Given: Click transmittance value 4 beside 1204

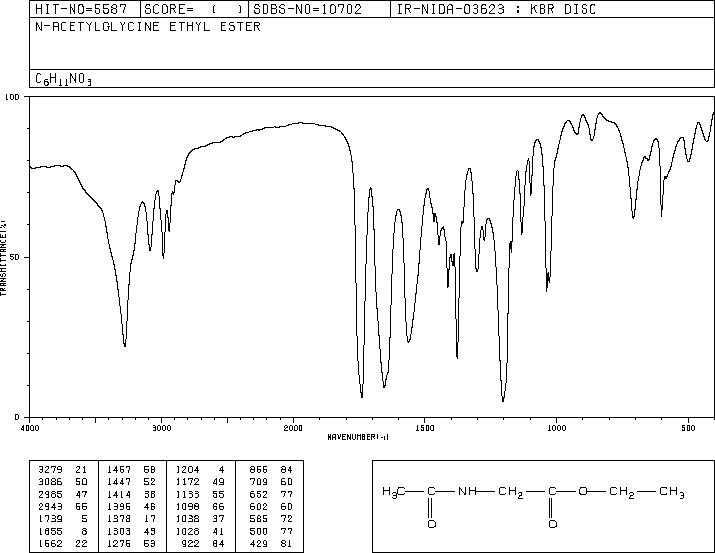Looking at the screenshot, I should click(222, 470).
